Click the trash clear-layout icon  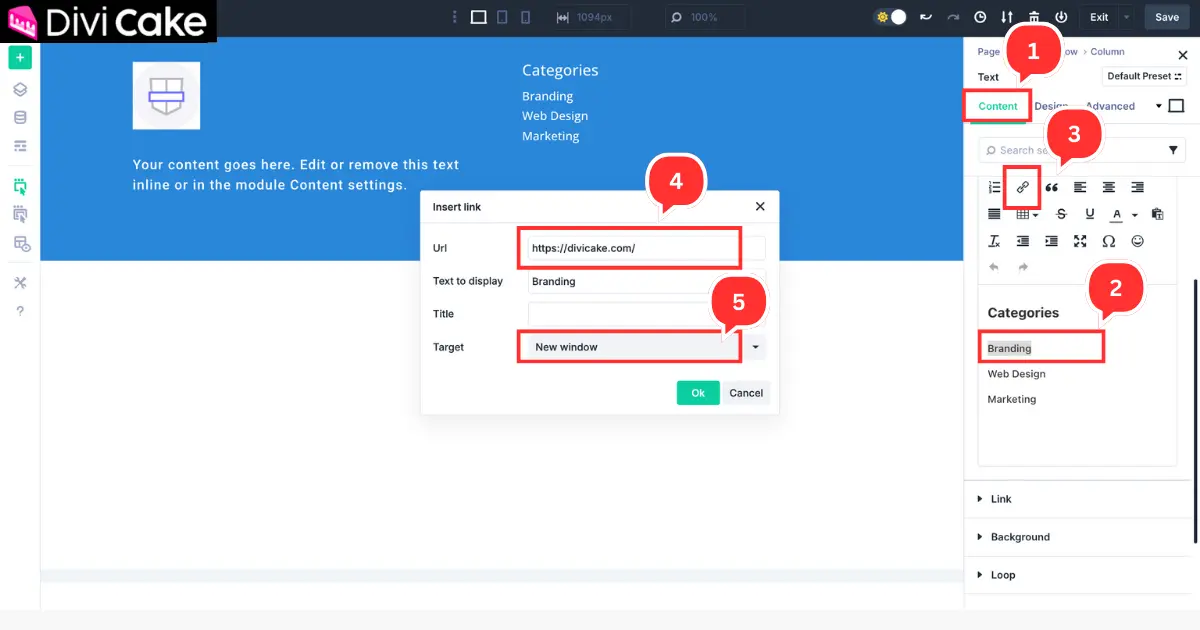coord(1034,17)
